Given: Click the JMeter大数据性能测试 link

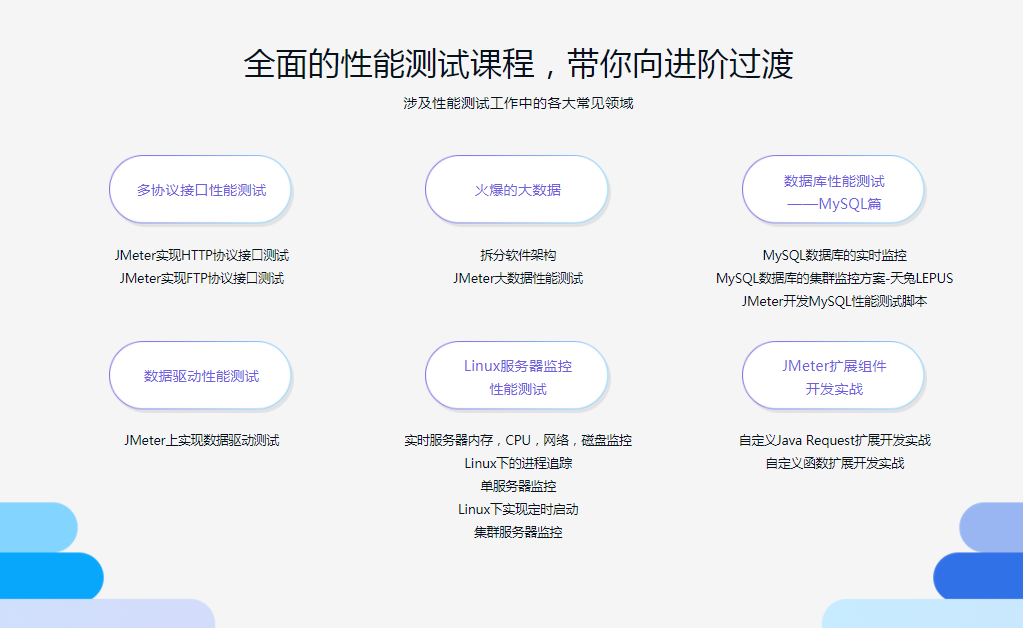Looking at the screenshot, I should point(517,279).
